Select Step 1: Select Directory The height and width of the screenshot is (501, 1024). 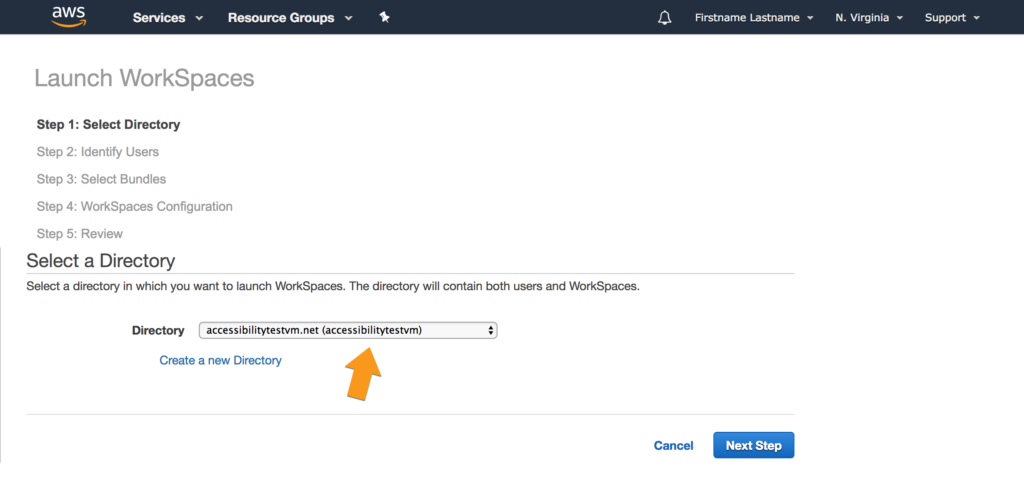(x=108, y=125)
